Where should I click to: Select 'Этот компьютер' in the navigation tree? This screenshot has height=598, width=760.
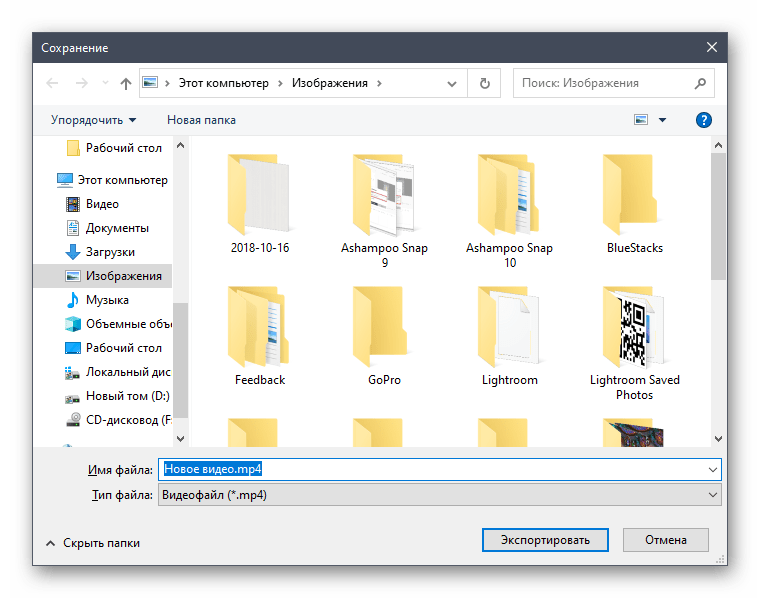tap(112, 180)
